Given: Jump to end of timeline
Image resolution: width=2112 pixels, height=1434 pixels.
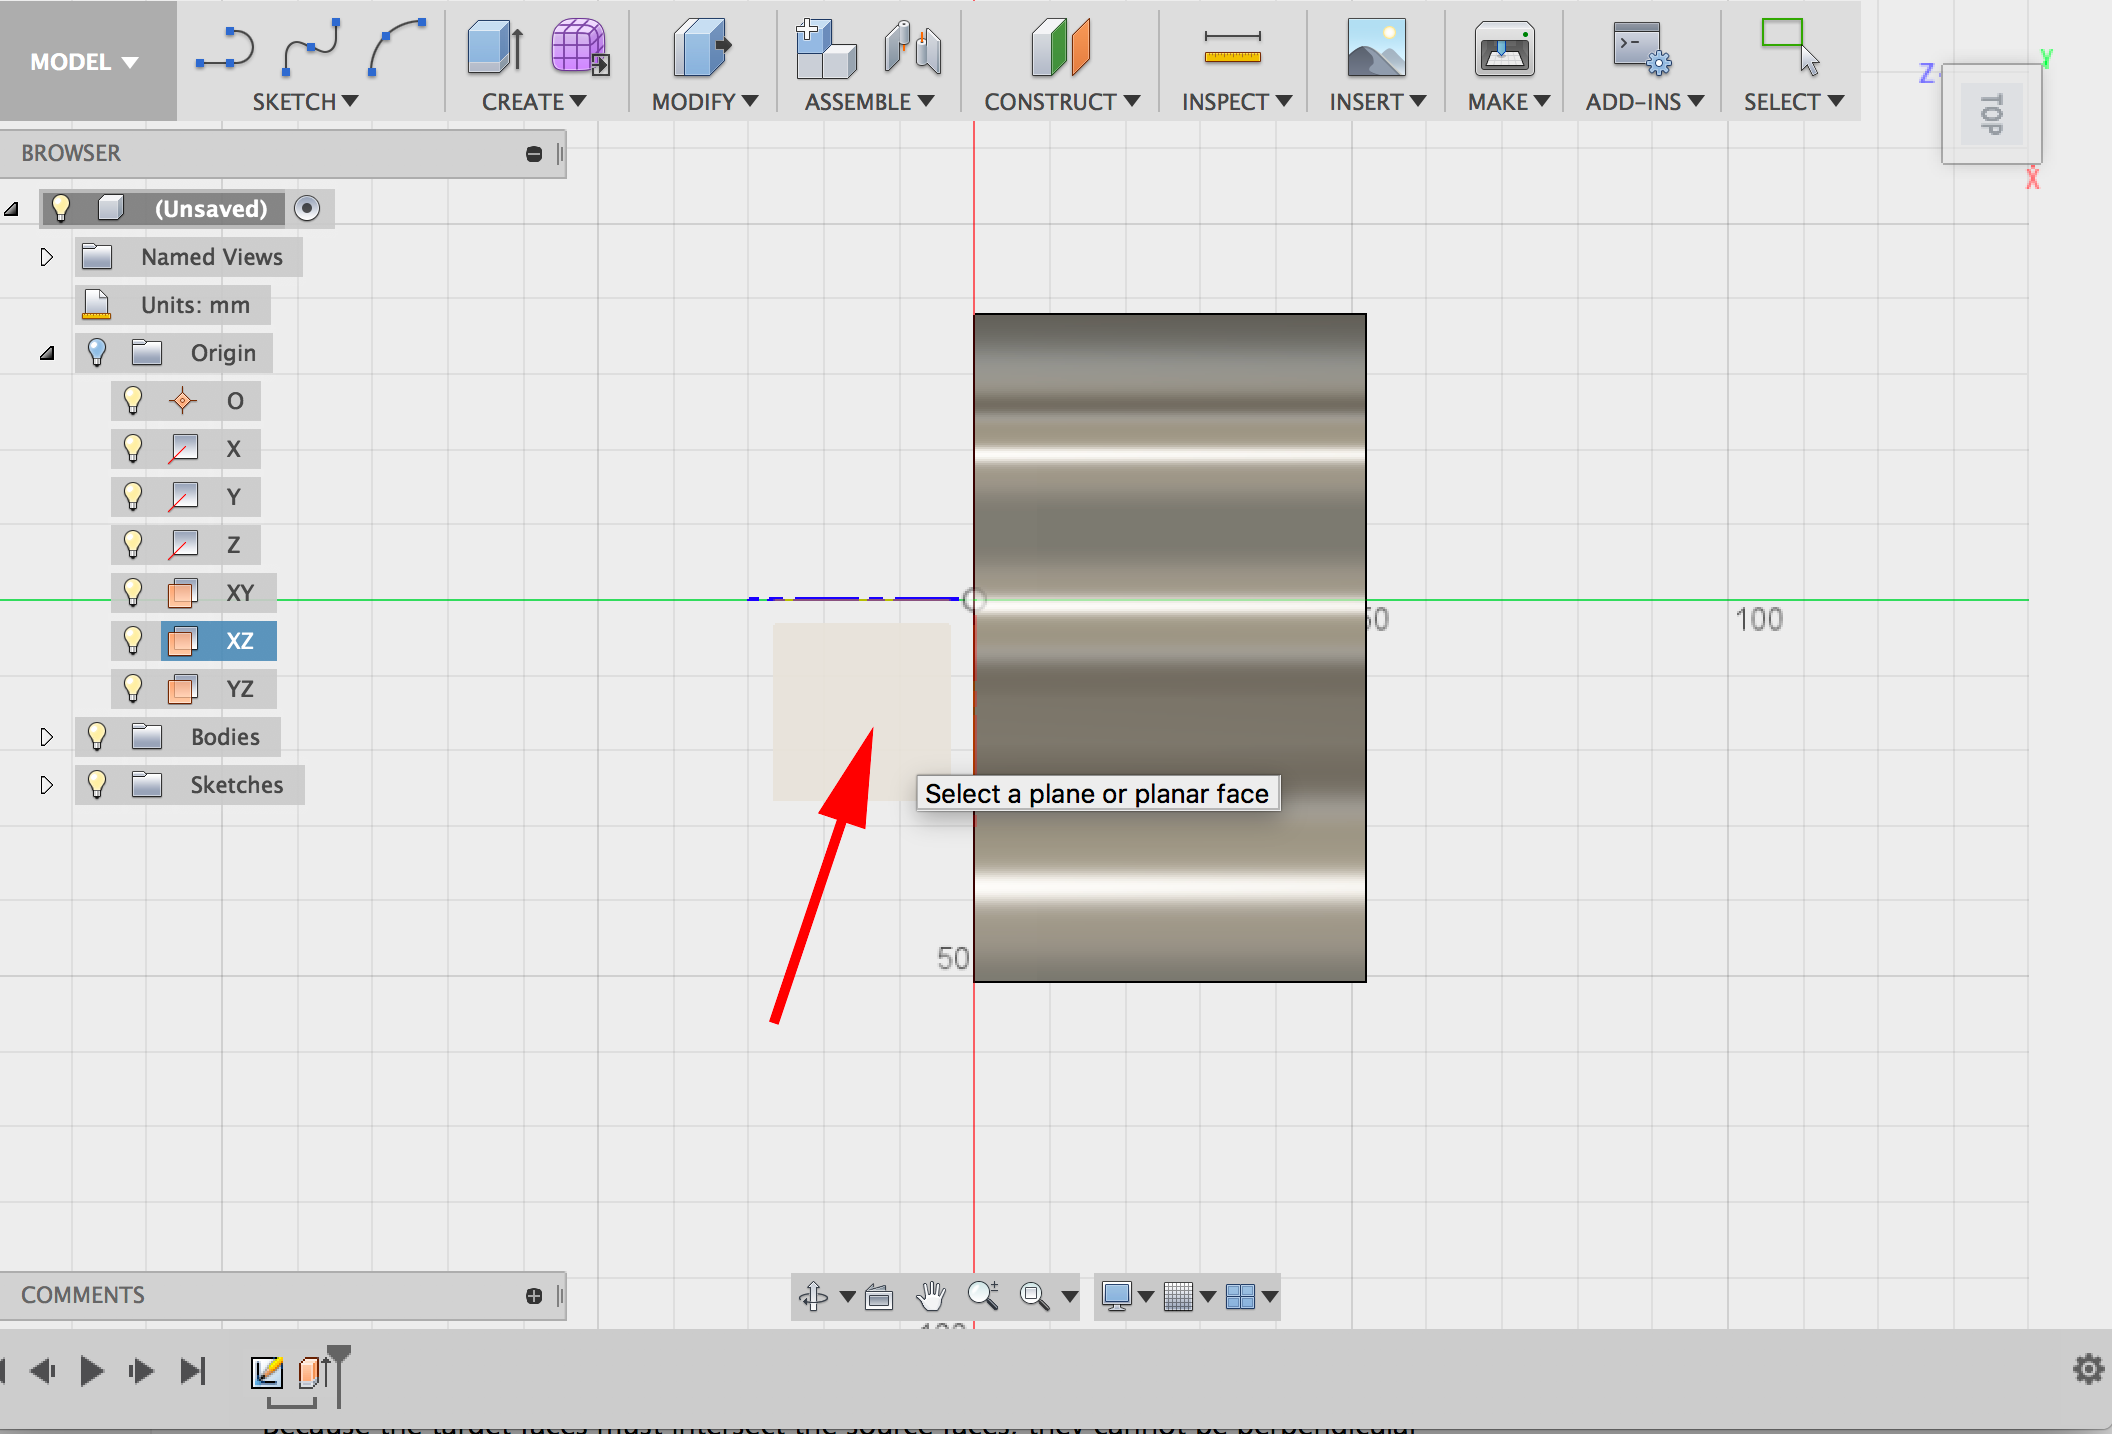Looking at the screenshot, I should [x=192, y=1370].
